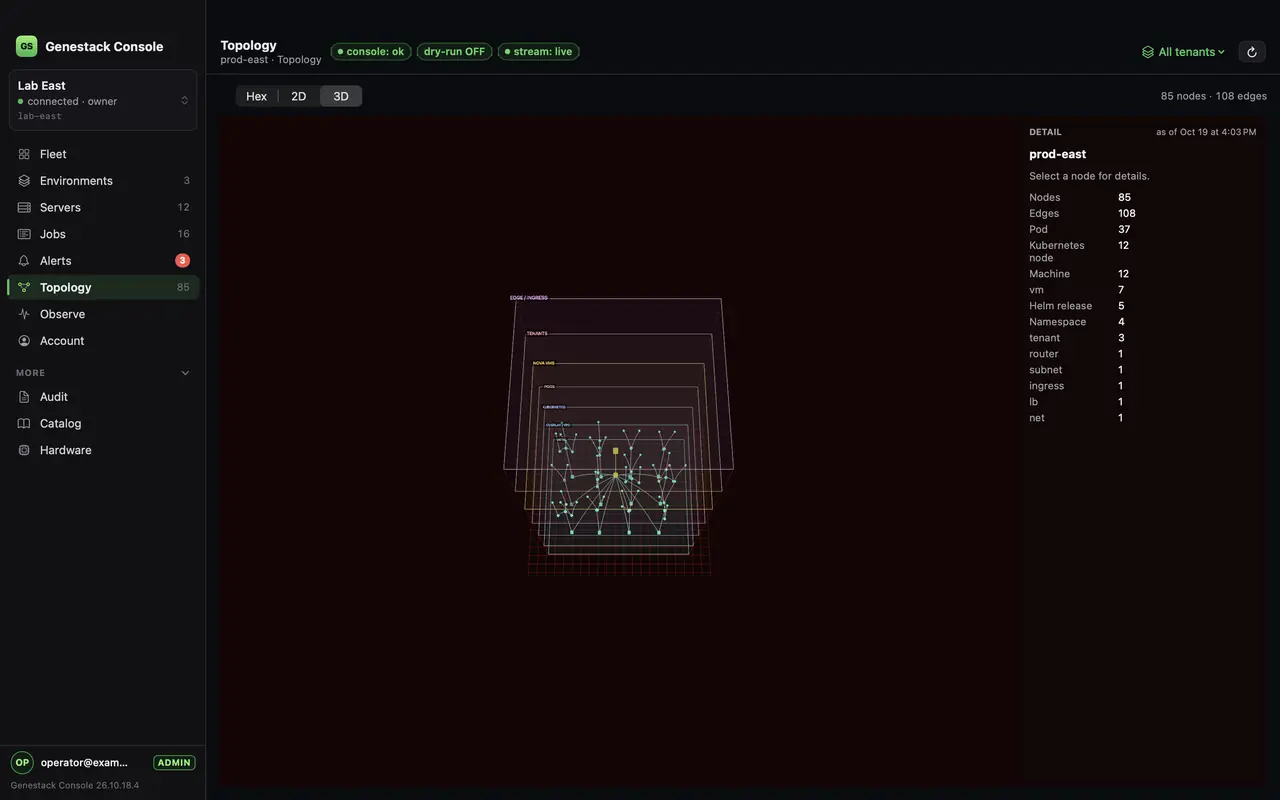The height and width of the screenshot is (800, 1280).
Task: Open the Jobs page
Action: tap(103, 234)
